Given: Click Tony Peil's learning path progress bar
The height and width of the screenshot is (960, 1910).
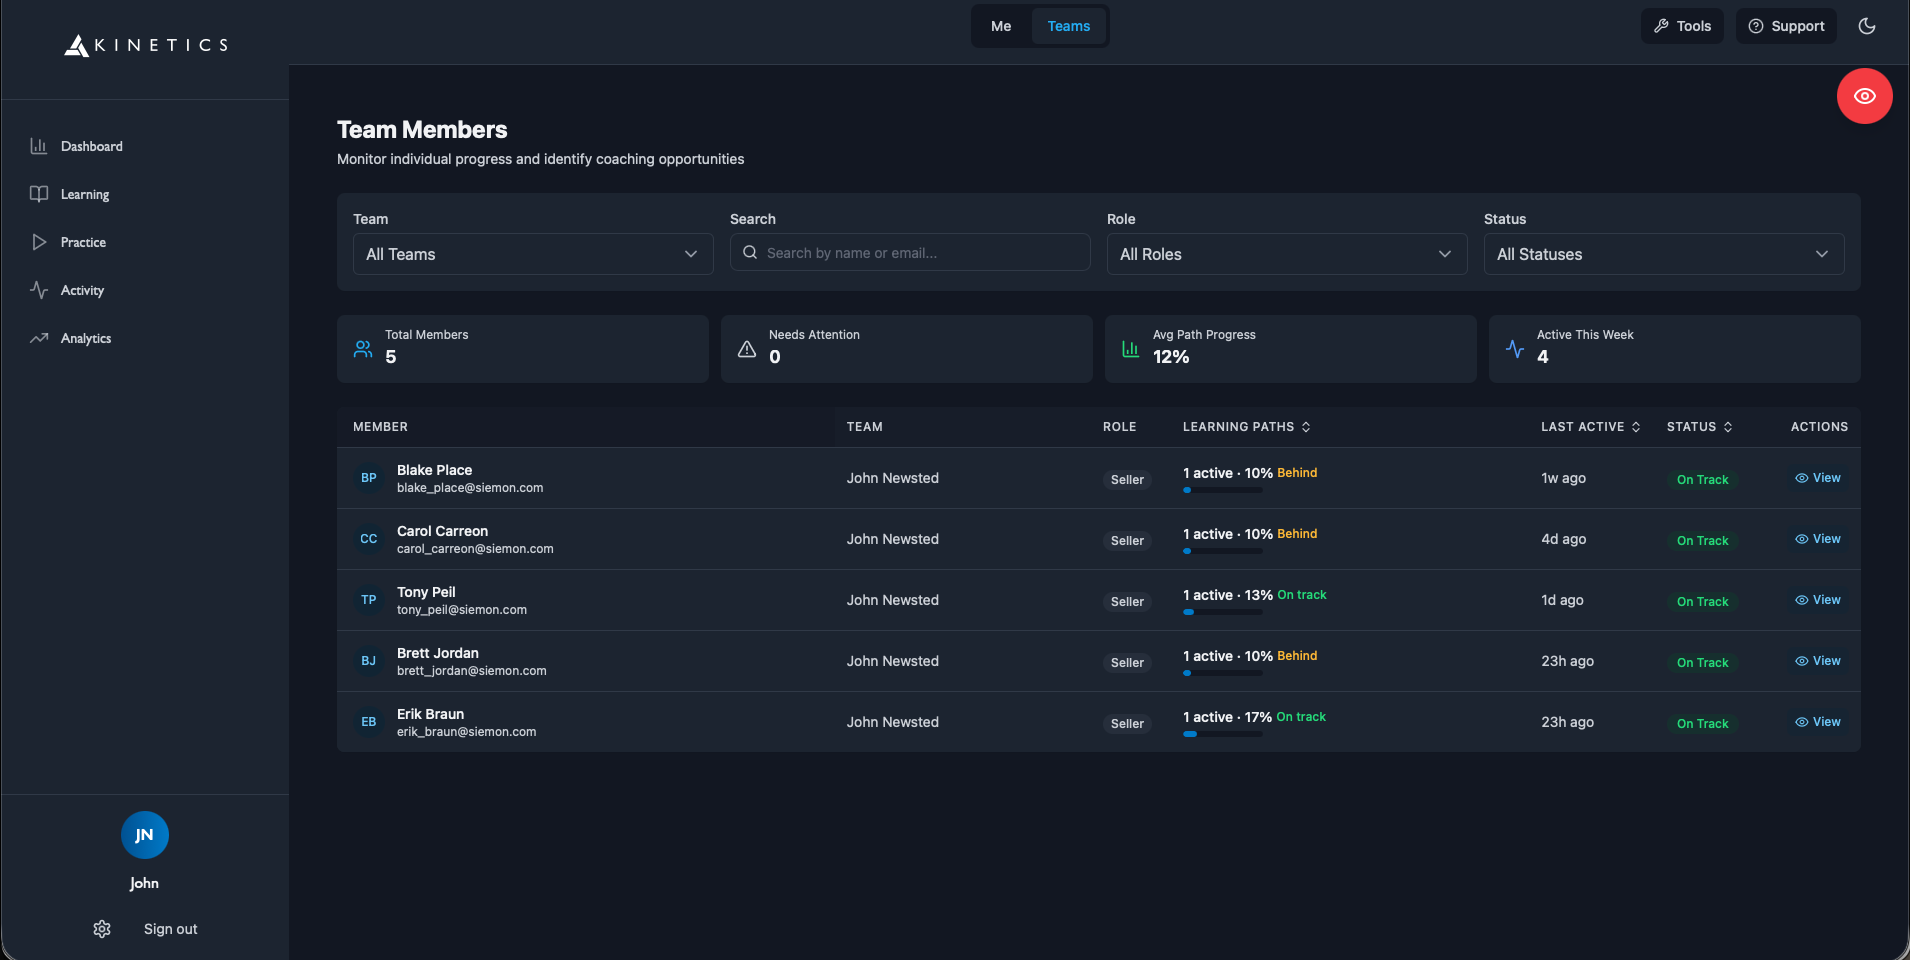Looking at the screenshot, I should [x=1224, y=613].
